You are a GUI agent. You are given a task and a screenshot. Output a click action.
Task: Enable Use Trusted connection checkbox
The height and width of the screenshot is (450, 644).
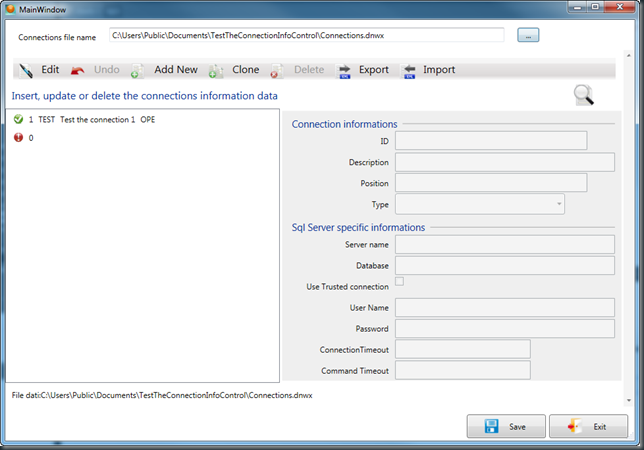pyautogui.click(x=400, y=283)
